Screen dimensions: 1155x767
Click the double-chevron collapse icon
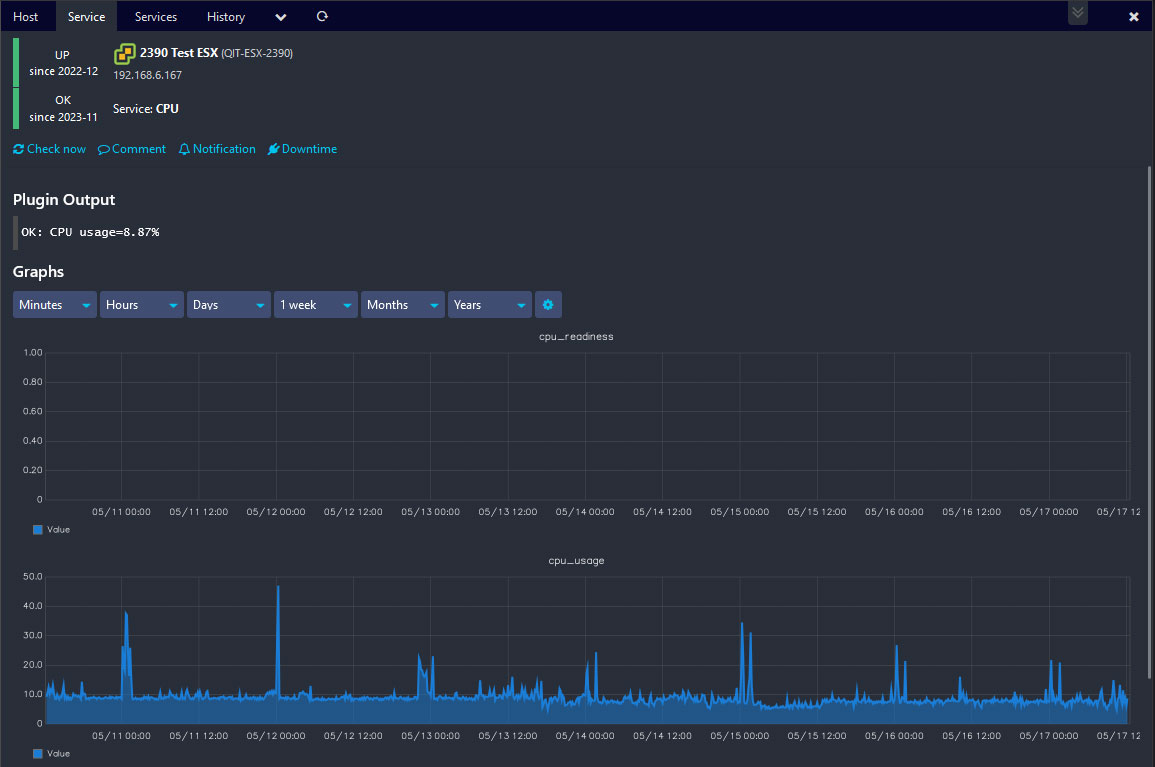(1077, 13)
